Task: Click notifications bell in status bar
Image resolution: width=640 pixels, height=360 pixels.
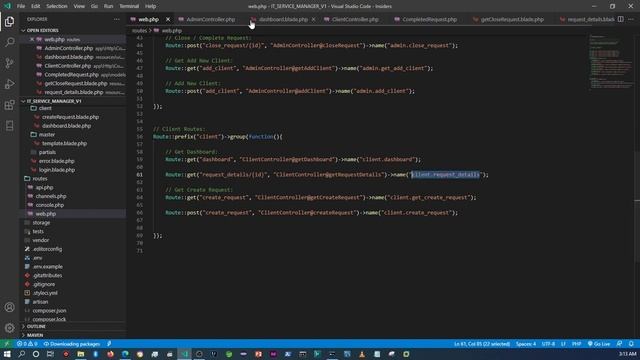Action: point(631,344)
